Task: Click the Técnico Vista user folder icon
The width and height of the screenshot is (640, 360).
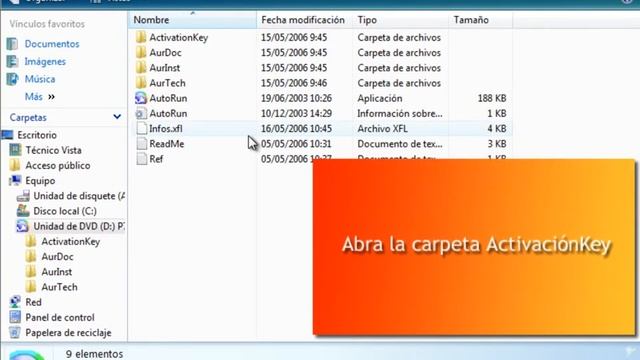Action: point(16,150)
